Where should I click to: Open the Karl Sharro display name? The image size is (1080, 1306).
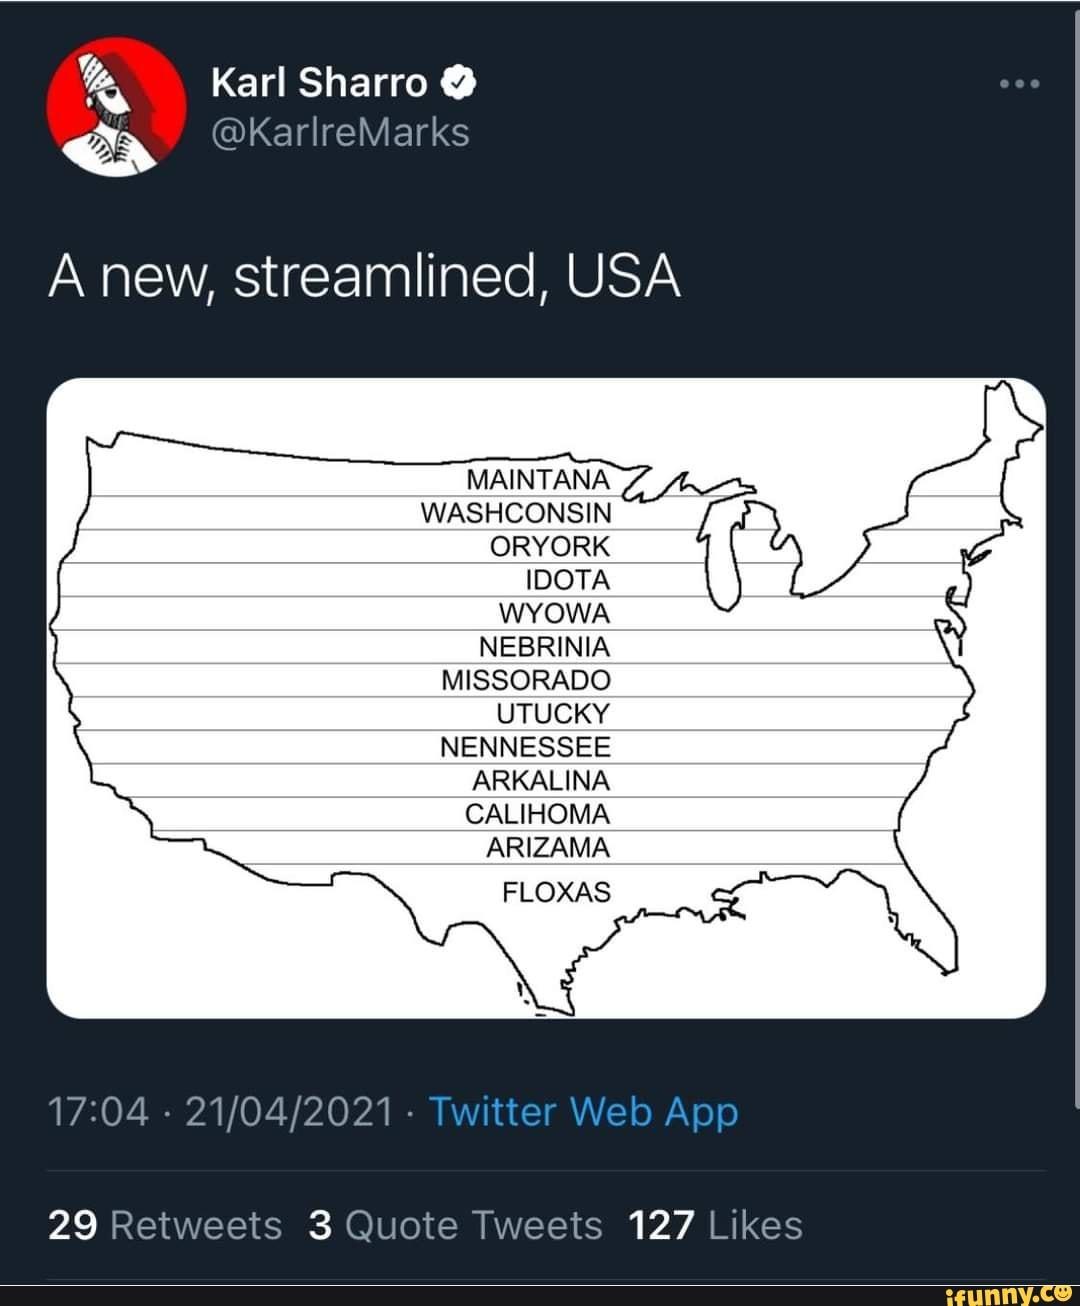319,82
